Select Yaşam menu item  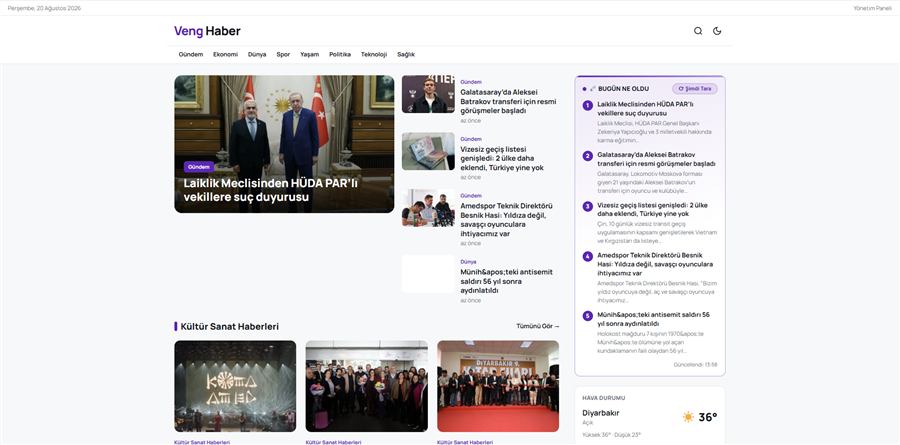pyautogui.click(x=309, y=55)
